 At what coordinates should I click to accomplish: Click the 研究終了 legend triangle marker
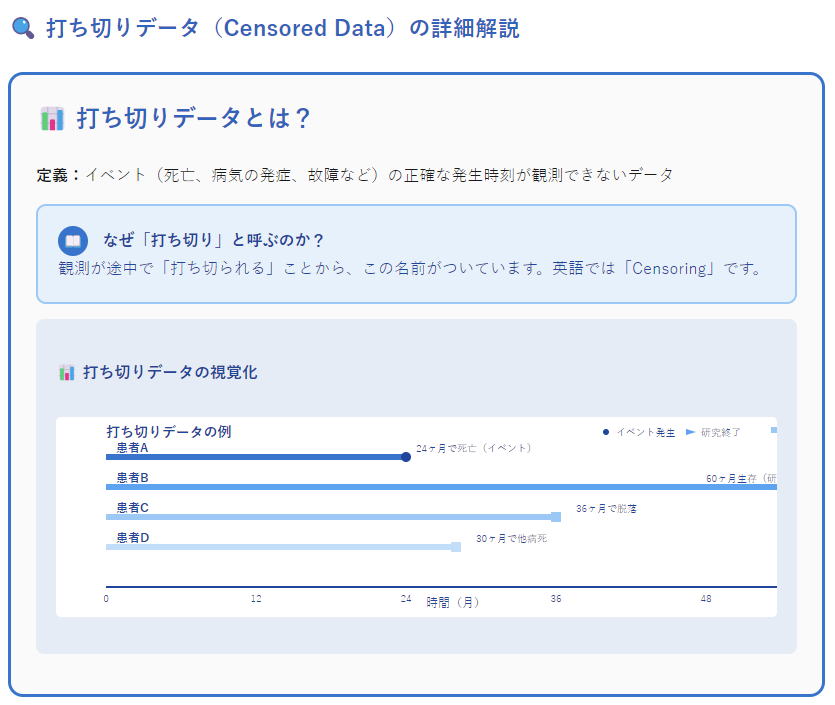pyautogui.click(x=690, y=432)
